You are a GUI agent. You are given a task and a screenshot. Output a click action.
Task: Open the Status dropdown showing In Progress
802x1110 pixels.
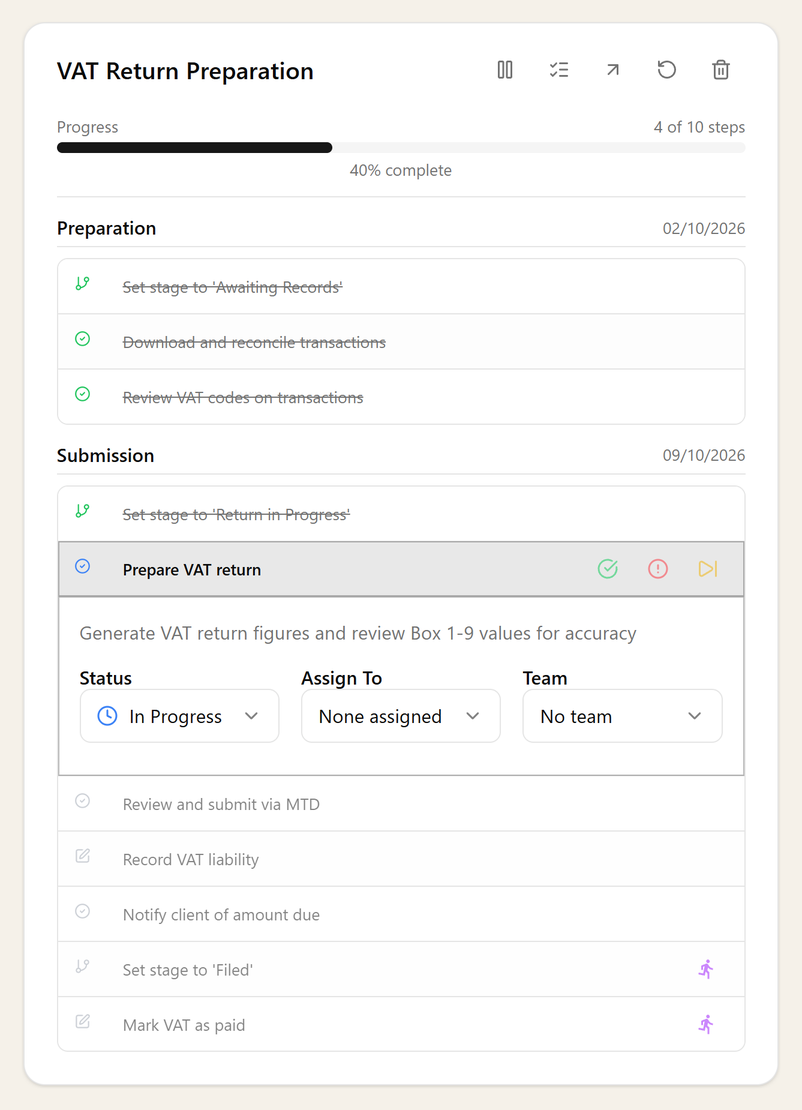(180, 716)
